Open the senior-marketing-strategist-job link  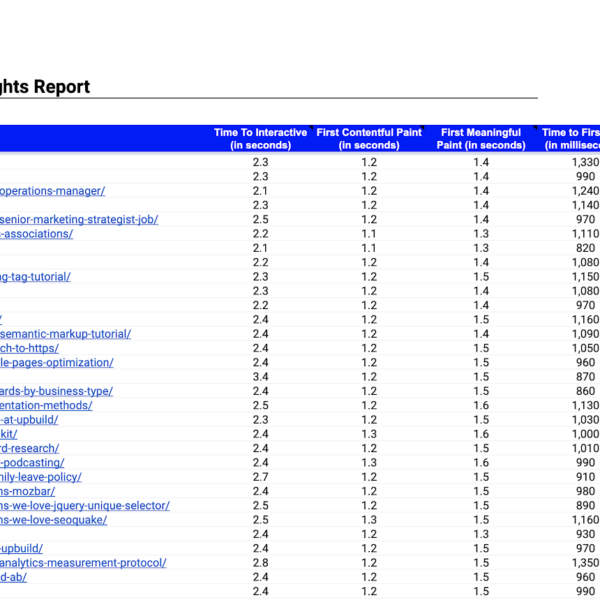(x=79, y=220)
